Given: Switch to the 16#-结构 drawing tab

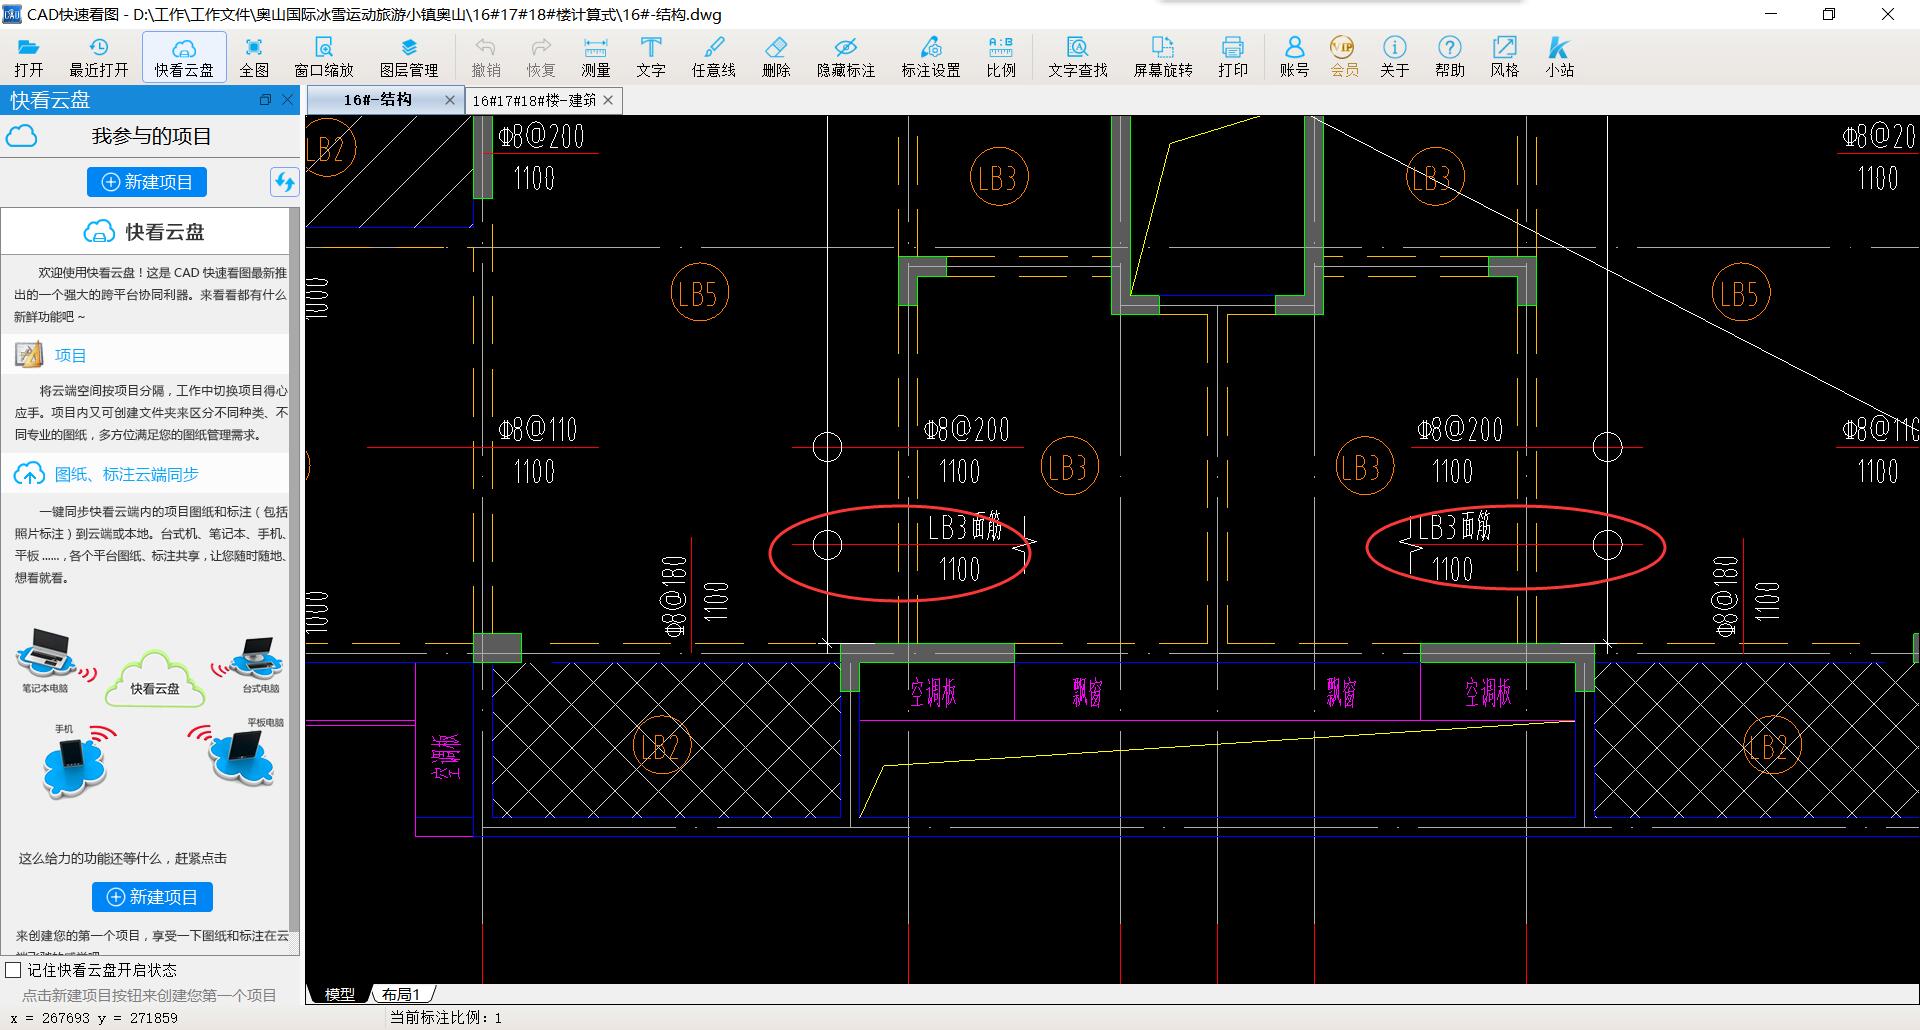Looking at the screenshot, I should [378, 100].
